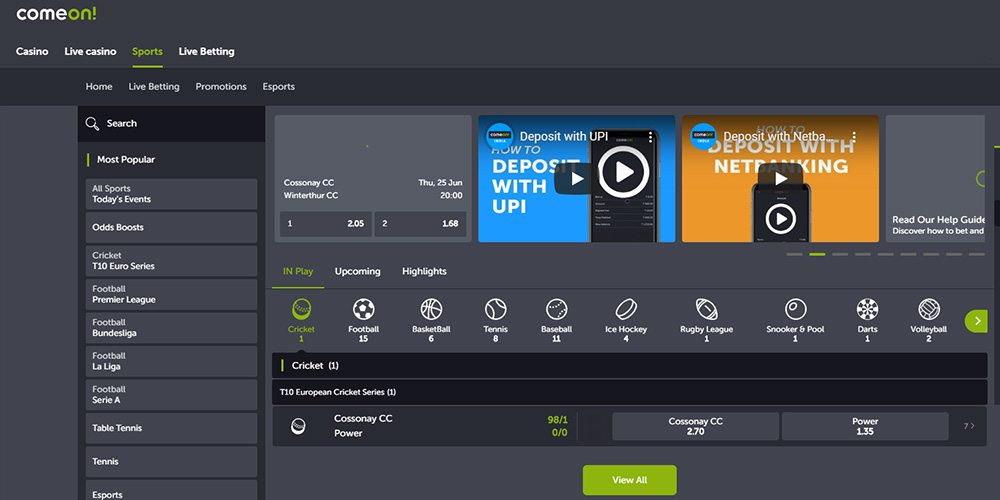Open the Casino tab

tap(32, 52)
